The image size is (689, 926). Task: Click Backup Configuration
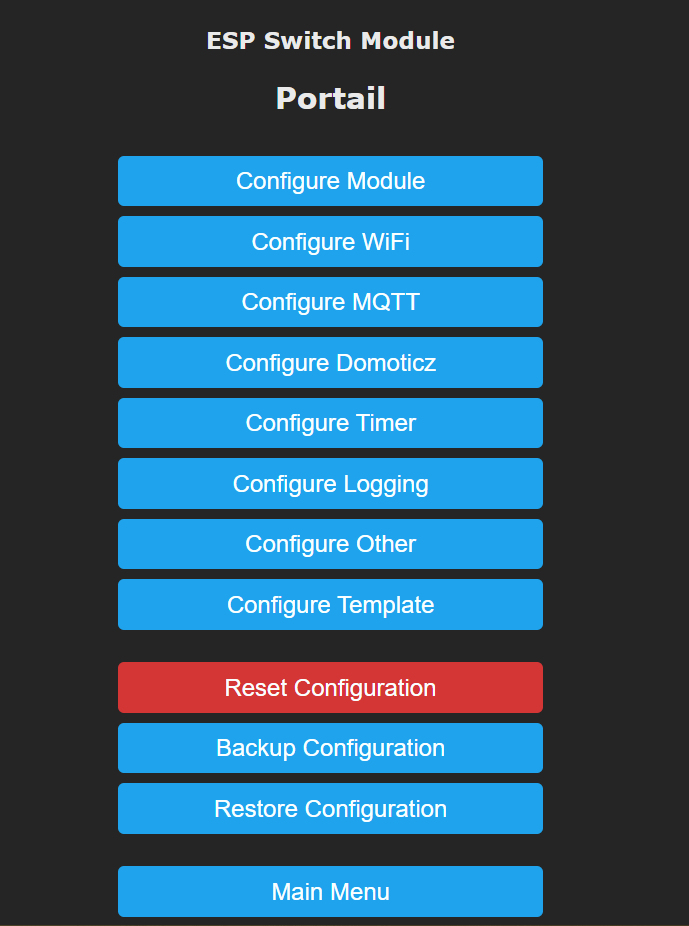click(330, 748)
